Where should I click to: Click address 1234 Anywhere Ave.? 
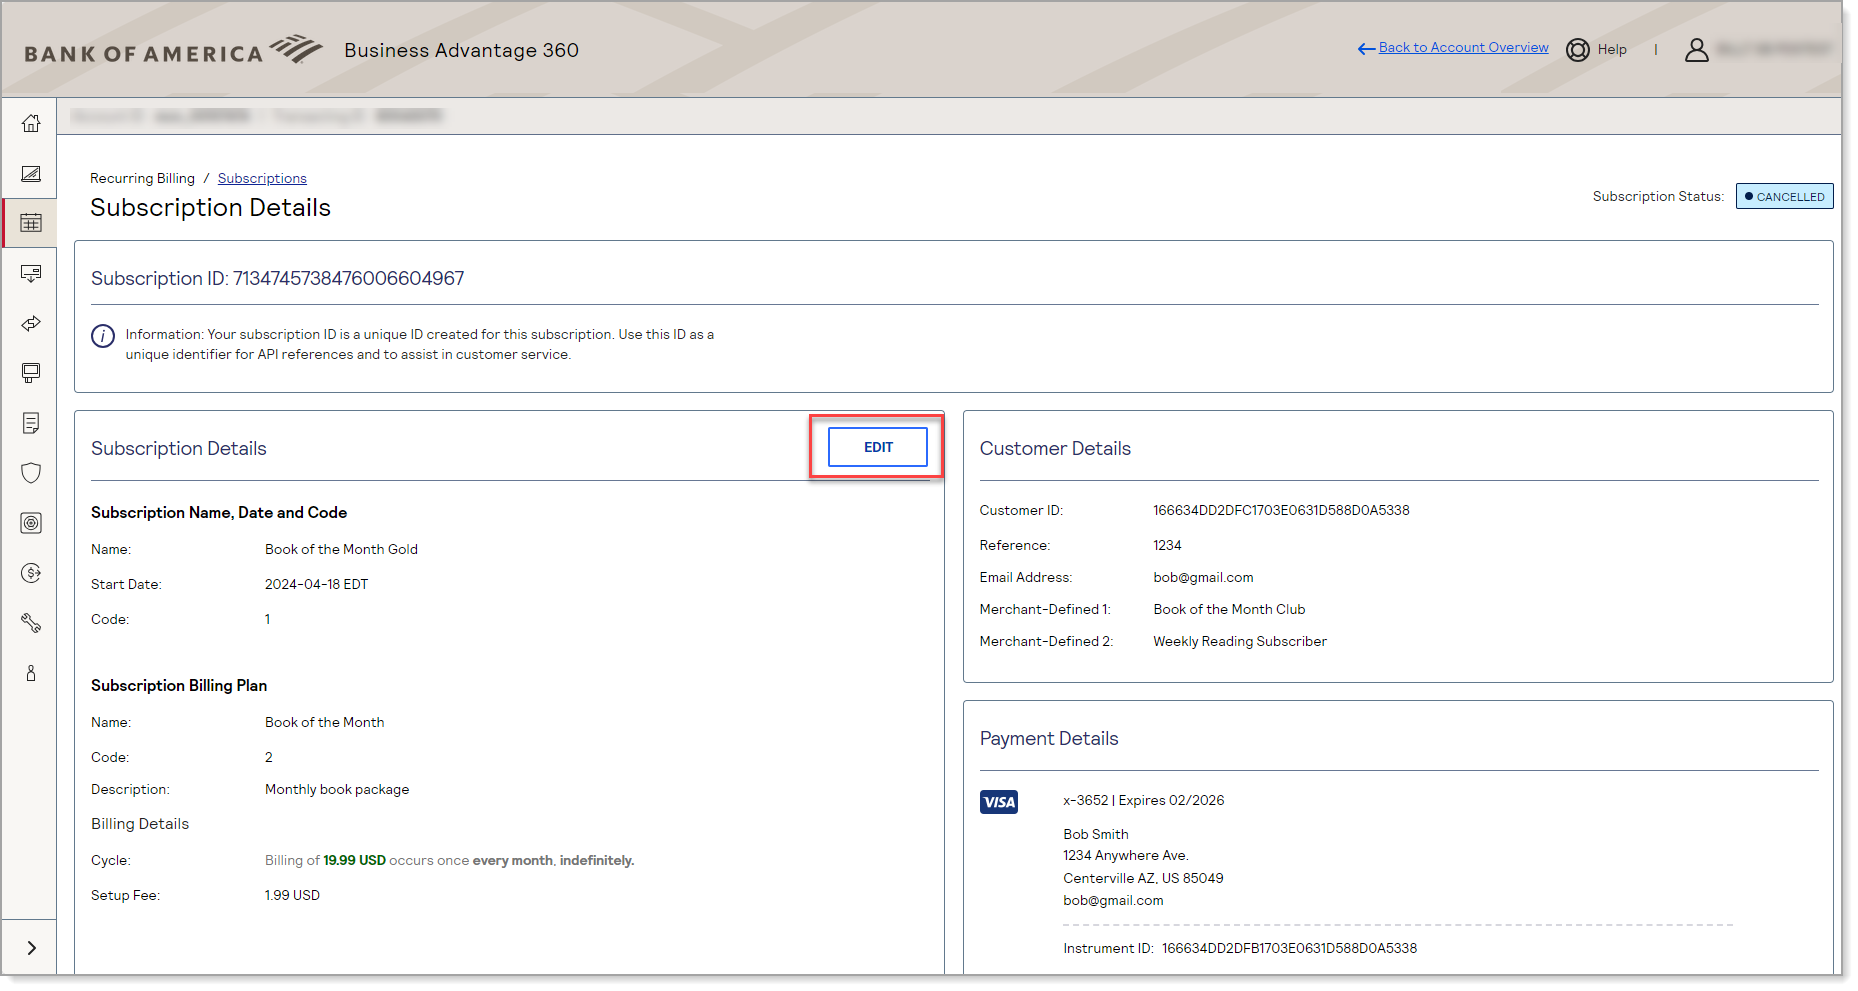coord(1126,856)
